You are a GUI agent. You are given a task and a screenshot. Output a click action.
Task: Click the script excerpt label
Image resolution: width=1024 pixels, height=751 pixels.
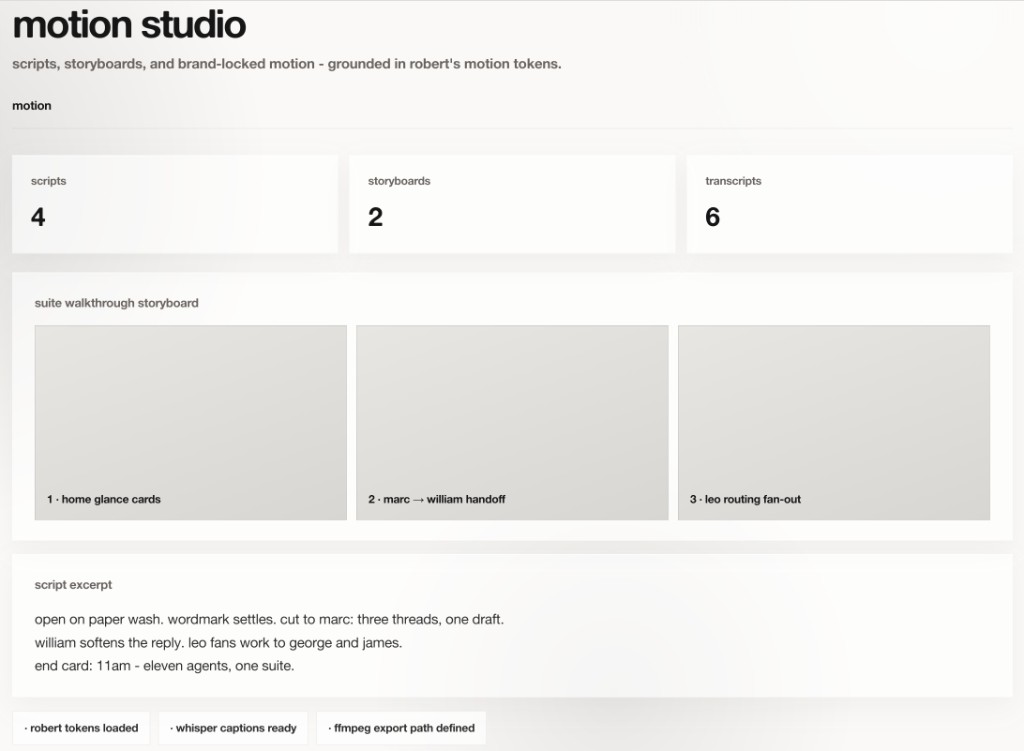tap(73, 584)
